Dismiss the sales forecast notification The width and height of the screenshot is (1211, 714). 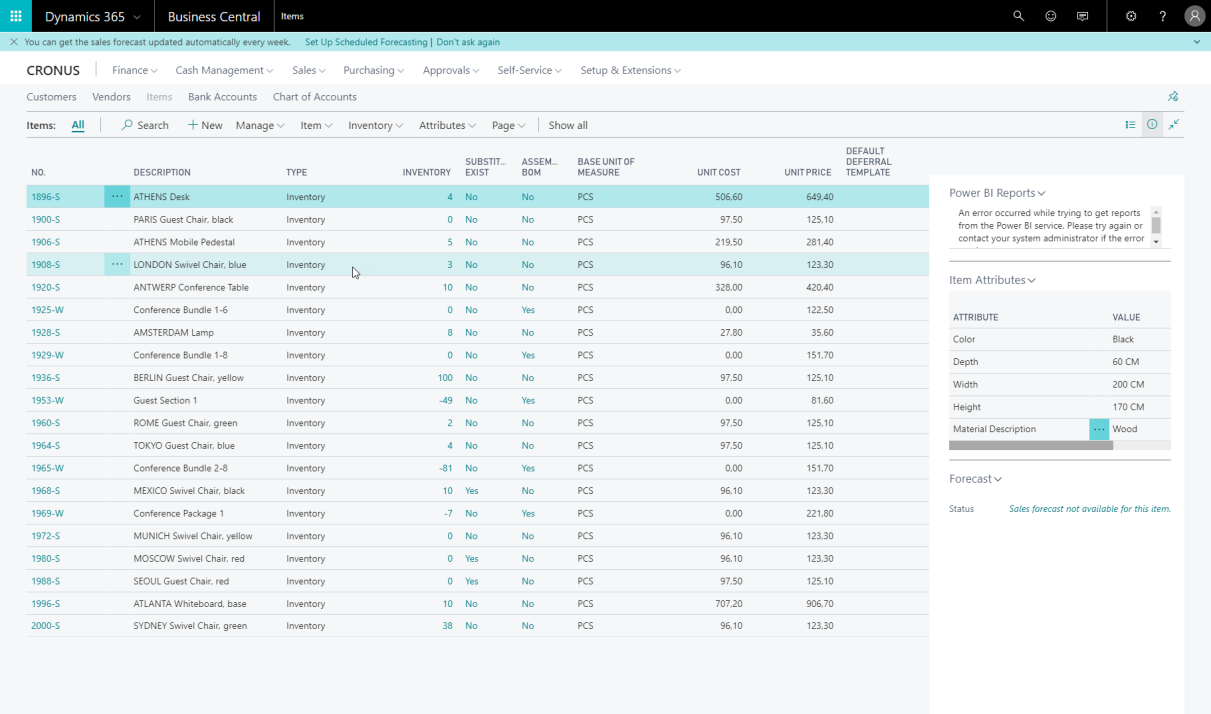pyautogui.click(x=13, y=42)
